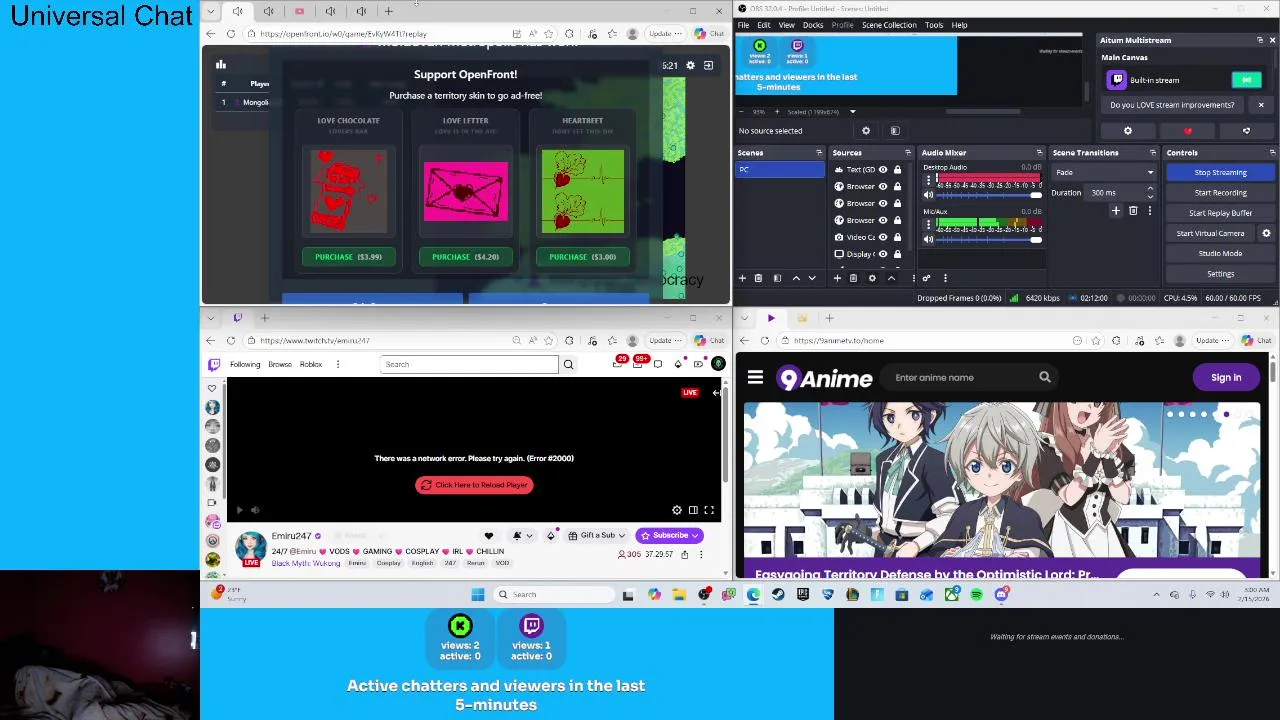Move scene down in OBS Scenes toolbar

[811, 278]
